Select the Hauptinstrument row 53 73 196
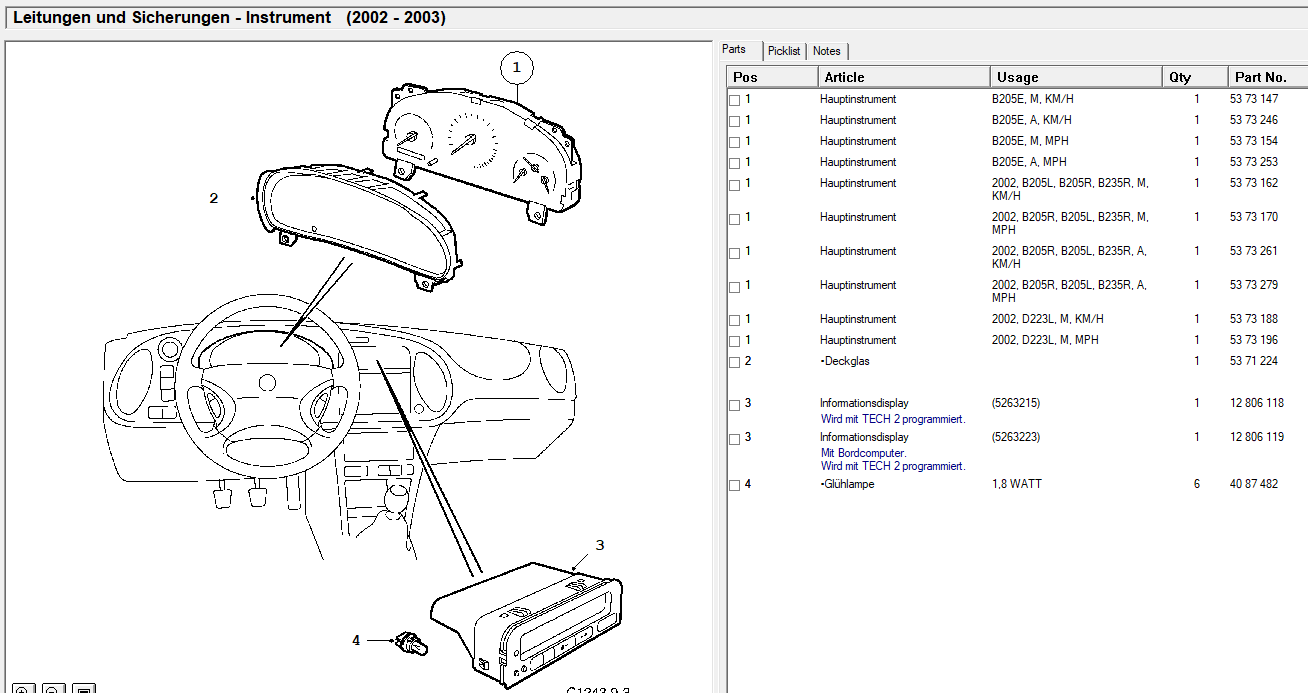Viewport: 1308px width, 693px height. [1017, 340]
